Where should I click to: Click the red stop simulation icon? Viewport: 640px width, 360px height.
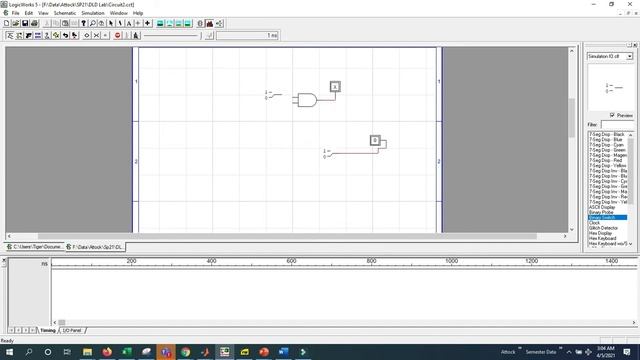[118, 36]
